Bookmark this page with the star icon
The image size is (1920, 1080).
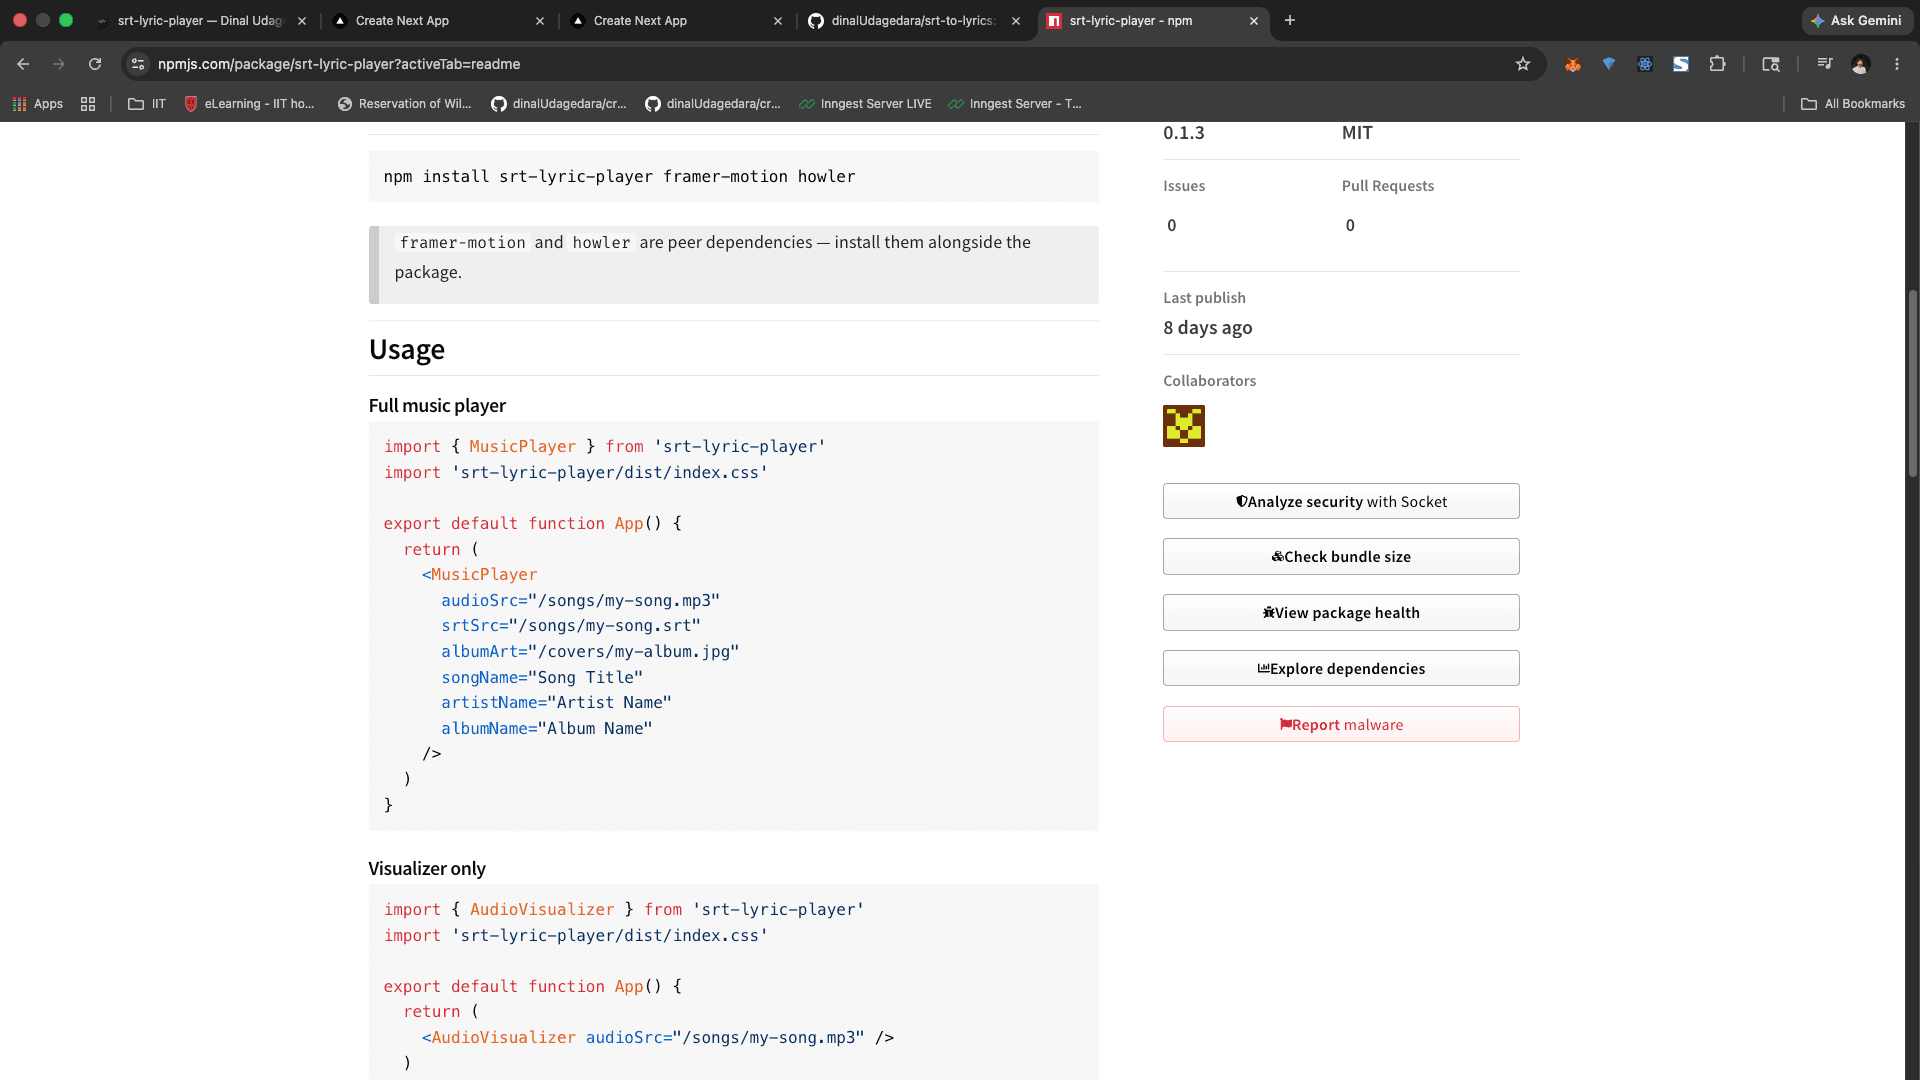[1523, 64]
